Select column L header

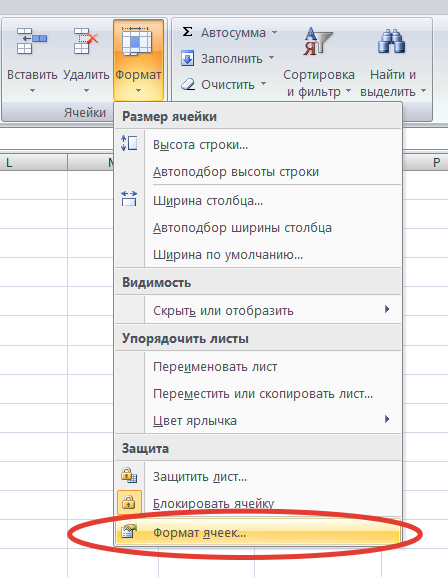tap(33, 162)
